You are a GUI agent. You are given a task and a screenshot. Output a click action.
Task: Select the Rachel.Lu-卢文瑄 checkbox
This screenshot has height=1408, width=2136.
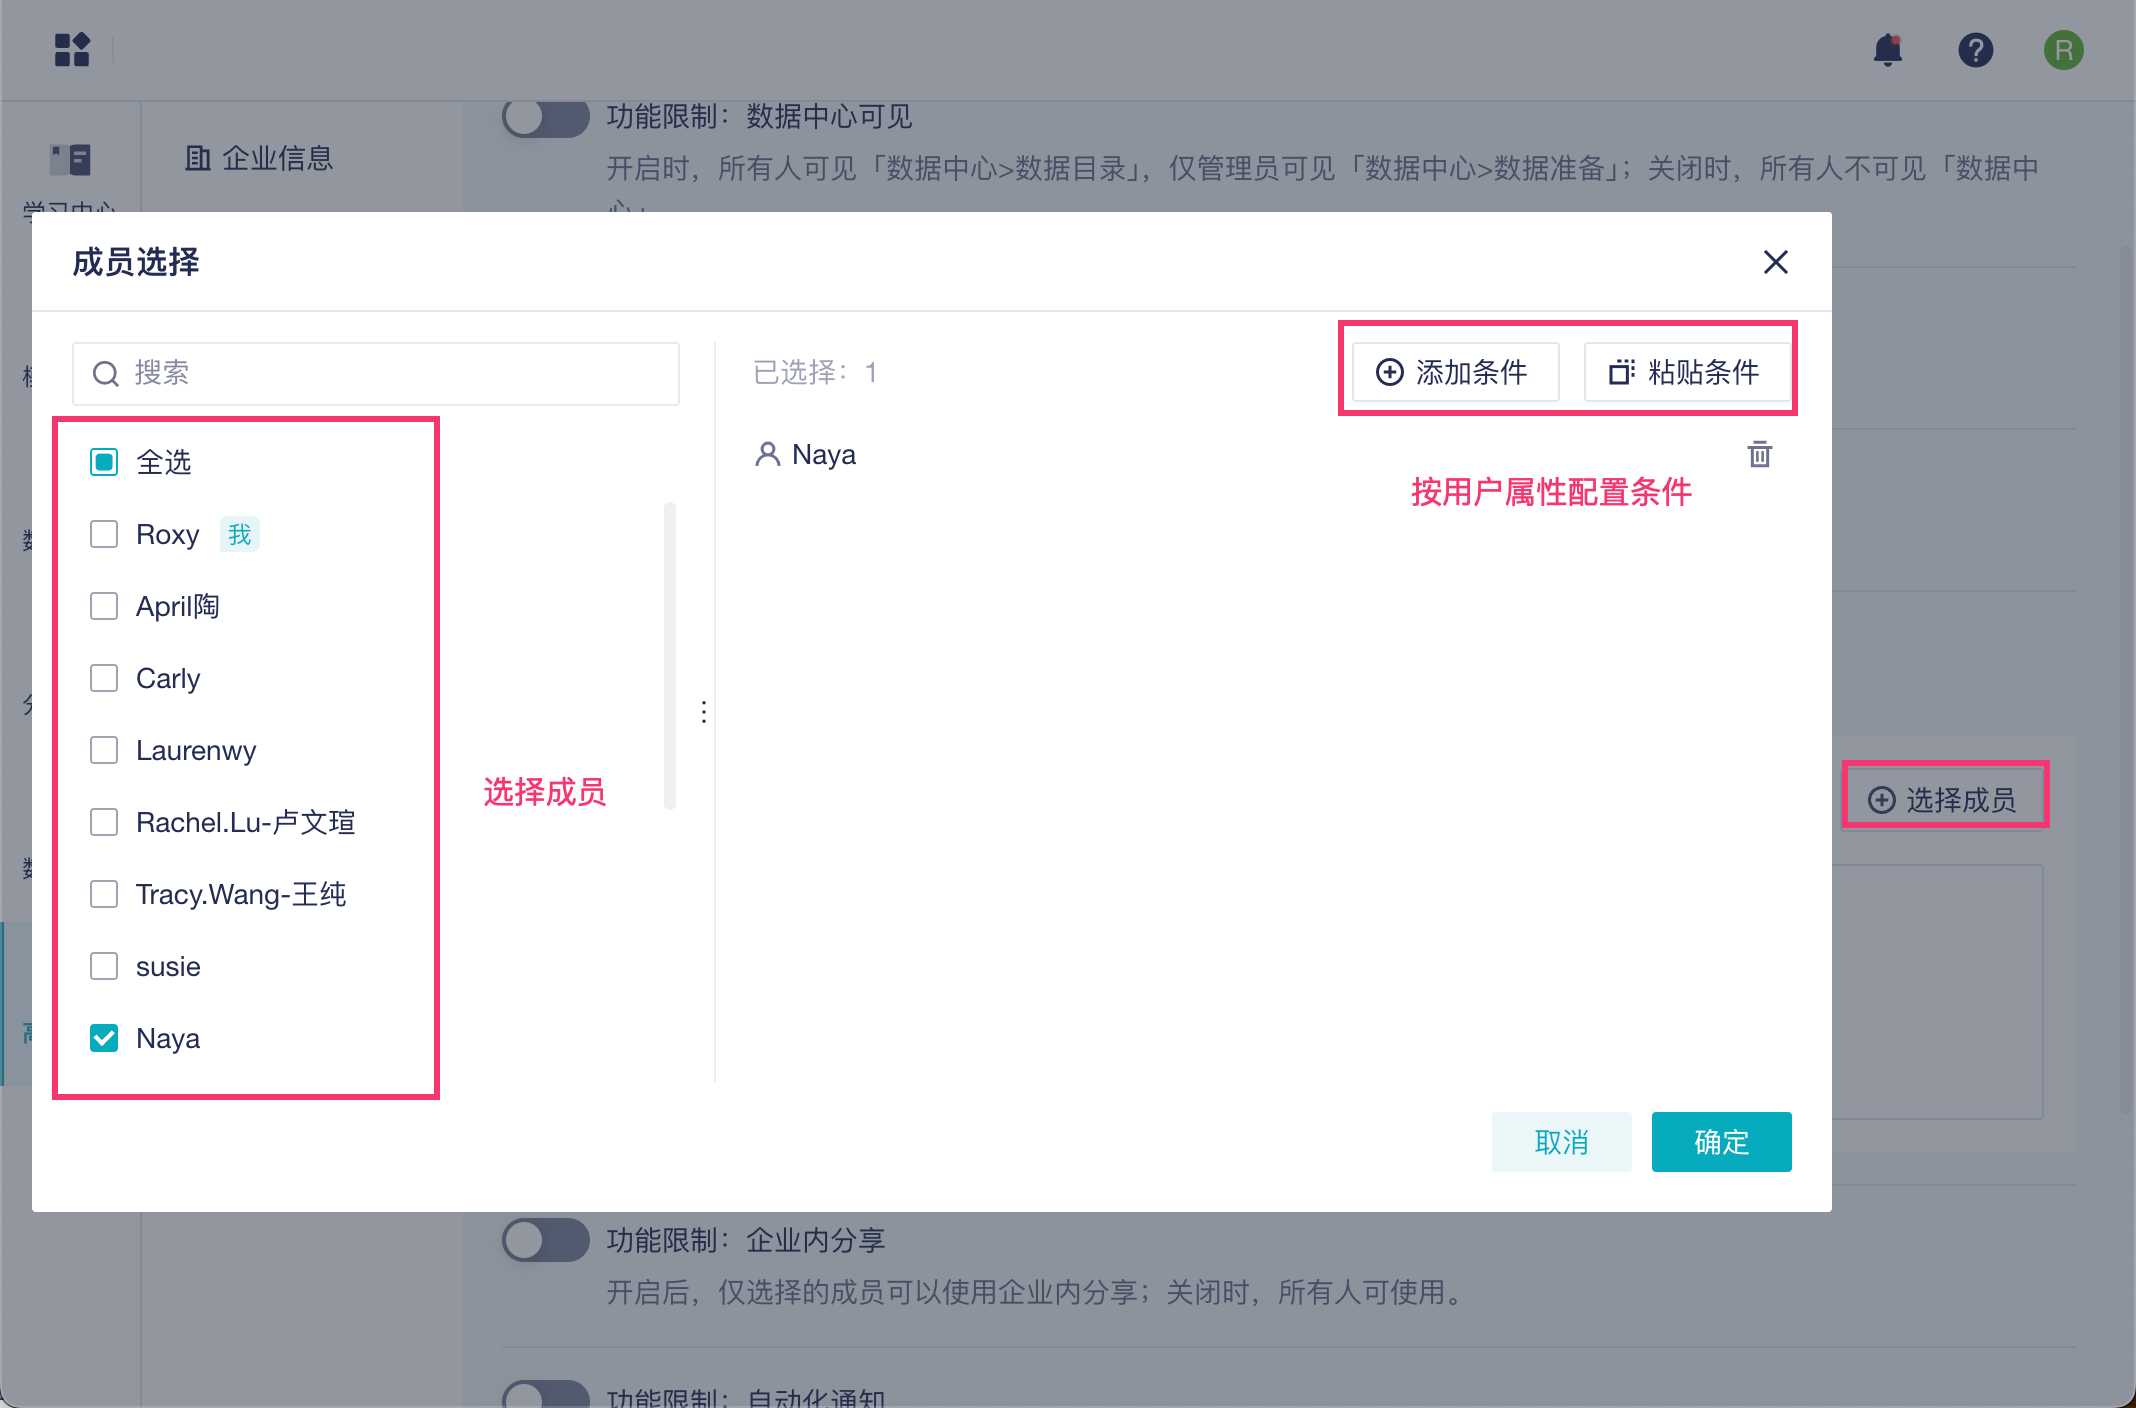tap(104, 822)
